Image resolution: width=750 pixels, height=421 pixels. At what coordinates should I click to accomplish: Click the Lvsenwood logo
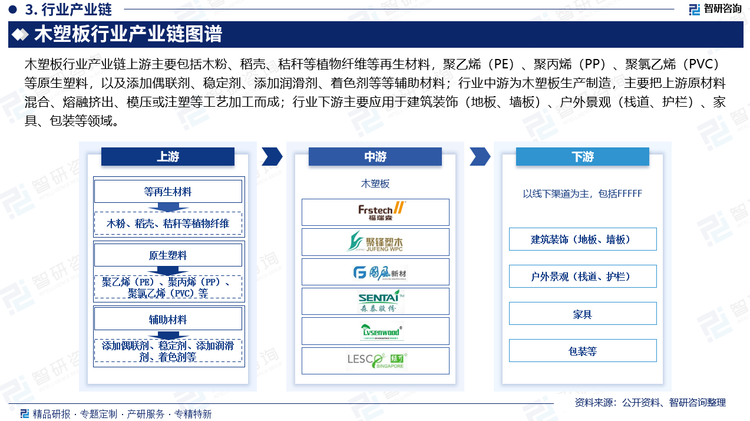[x=381, y=332]
